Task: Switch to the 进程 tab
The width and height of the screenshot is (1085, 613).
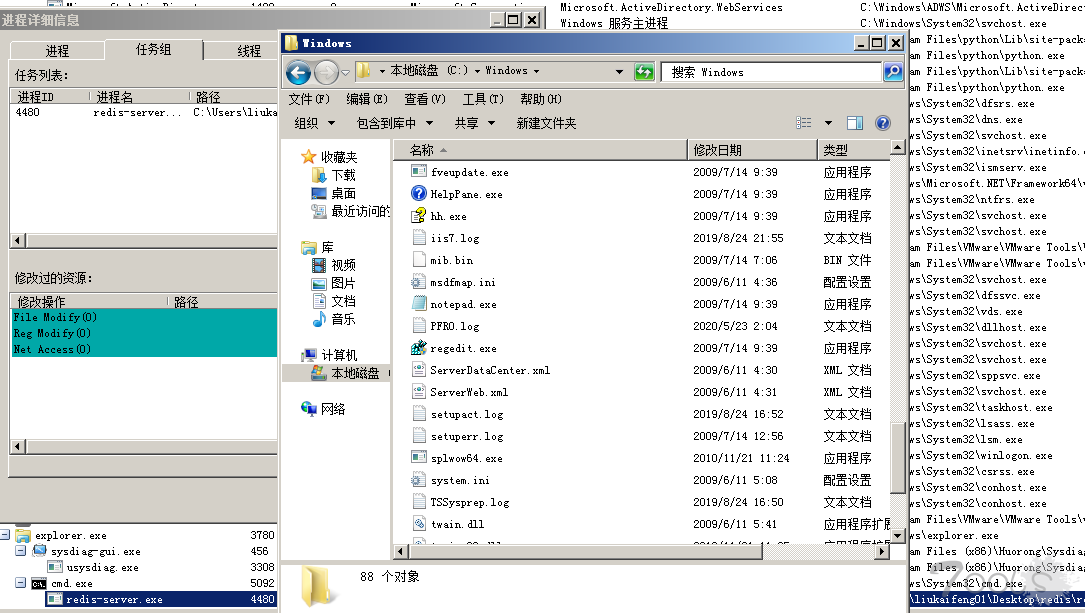Action: [x=57, y=51]
